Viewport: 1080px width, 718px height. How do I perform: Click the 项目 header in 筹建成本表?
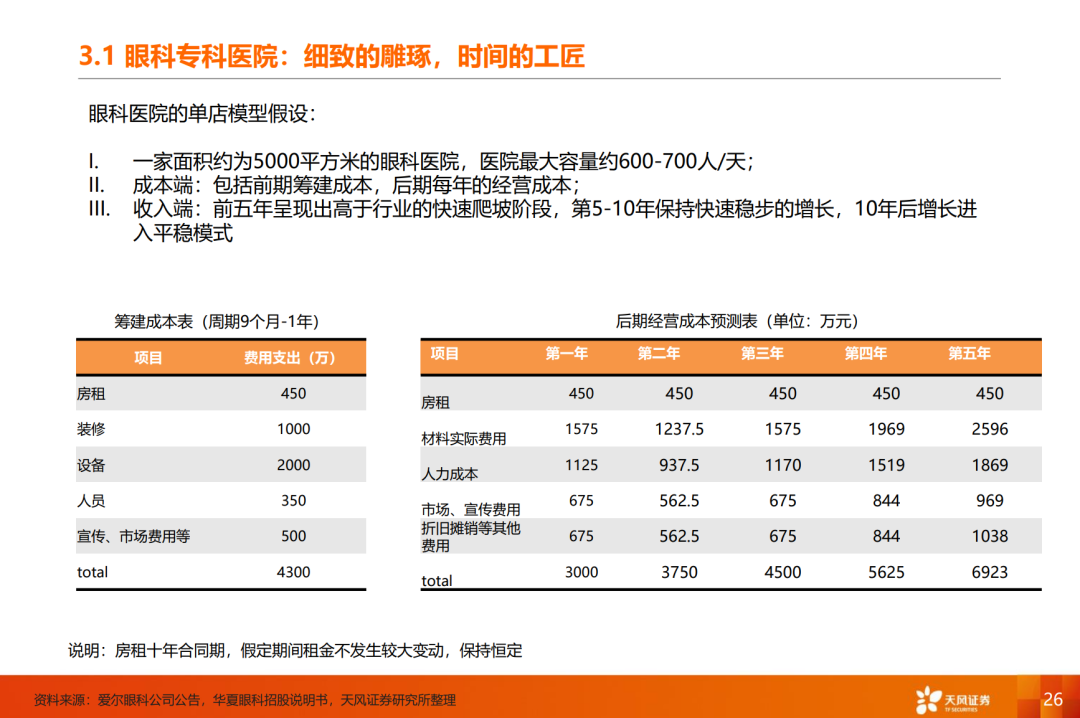pyautogui.click(x=148, y=358)
